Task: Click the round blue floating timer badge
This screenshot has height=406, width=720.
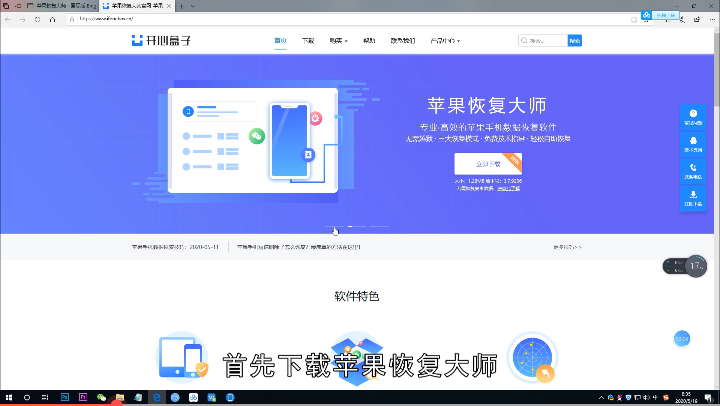Action: [x=682, y=339]
